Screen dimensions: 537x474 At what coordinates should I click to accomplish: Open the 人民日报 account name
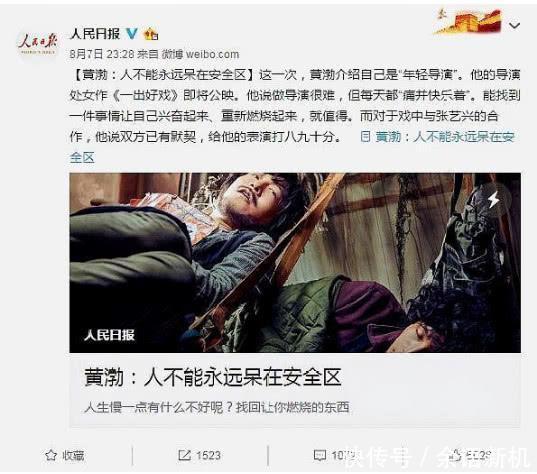95,34
